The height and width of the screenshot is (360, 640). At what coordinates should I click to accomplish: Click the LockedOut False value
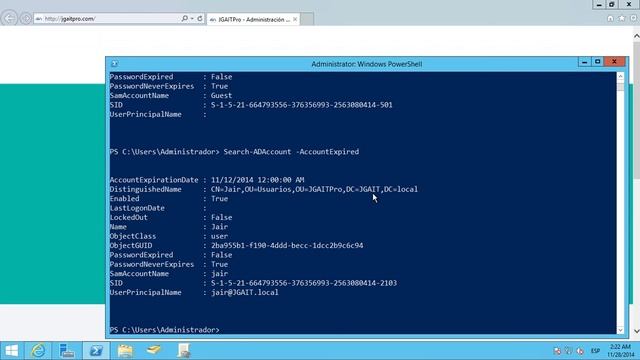[222, 218]
